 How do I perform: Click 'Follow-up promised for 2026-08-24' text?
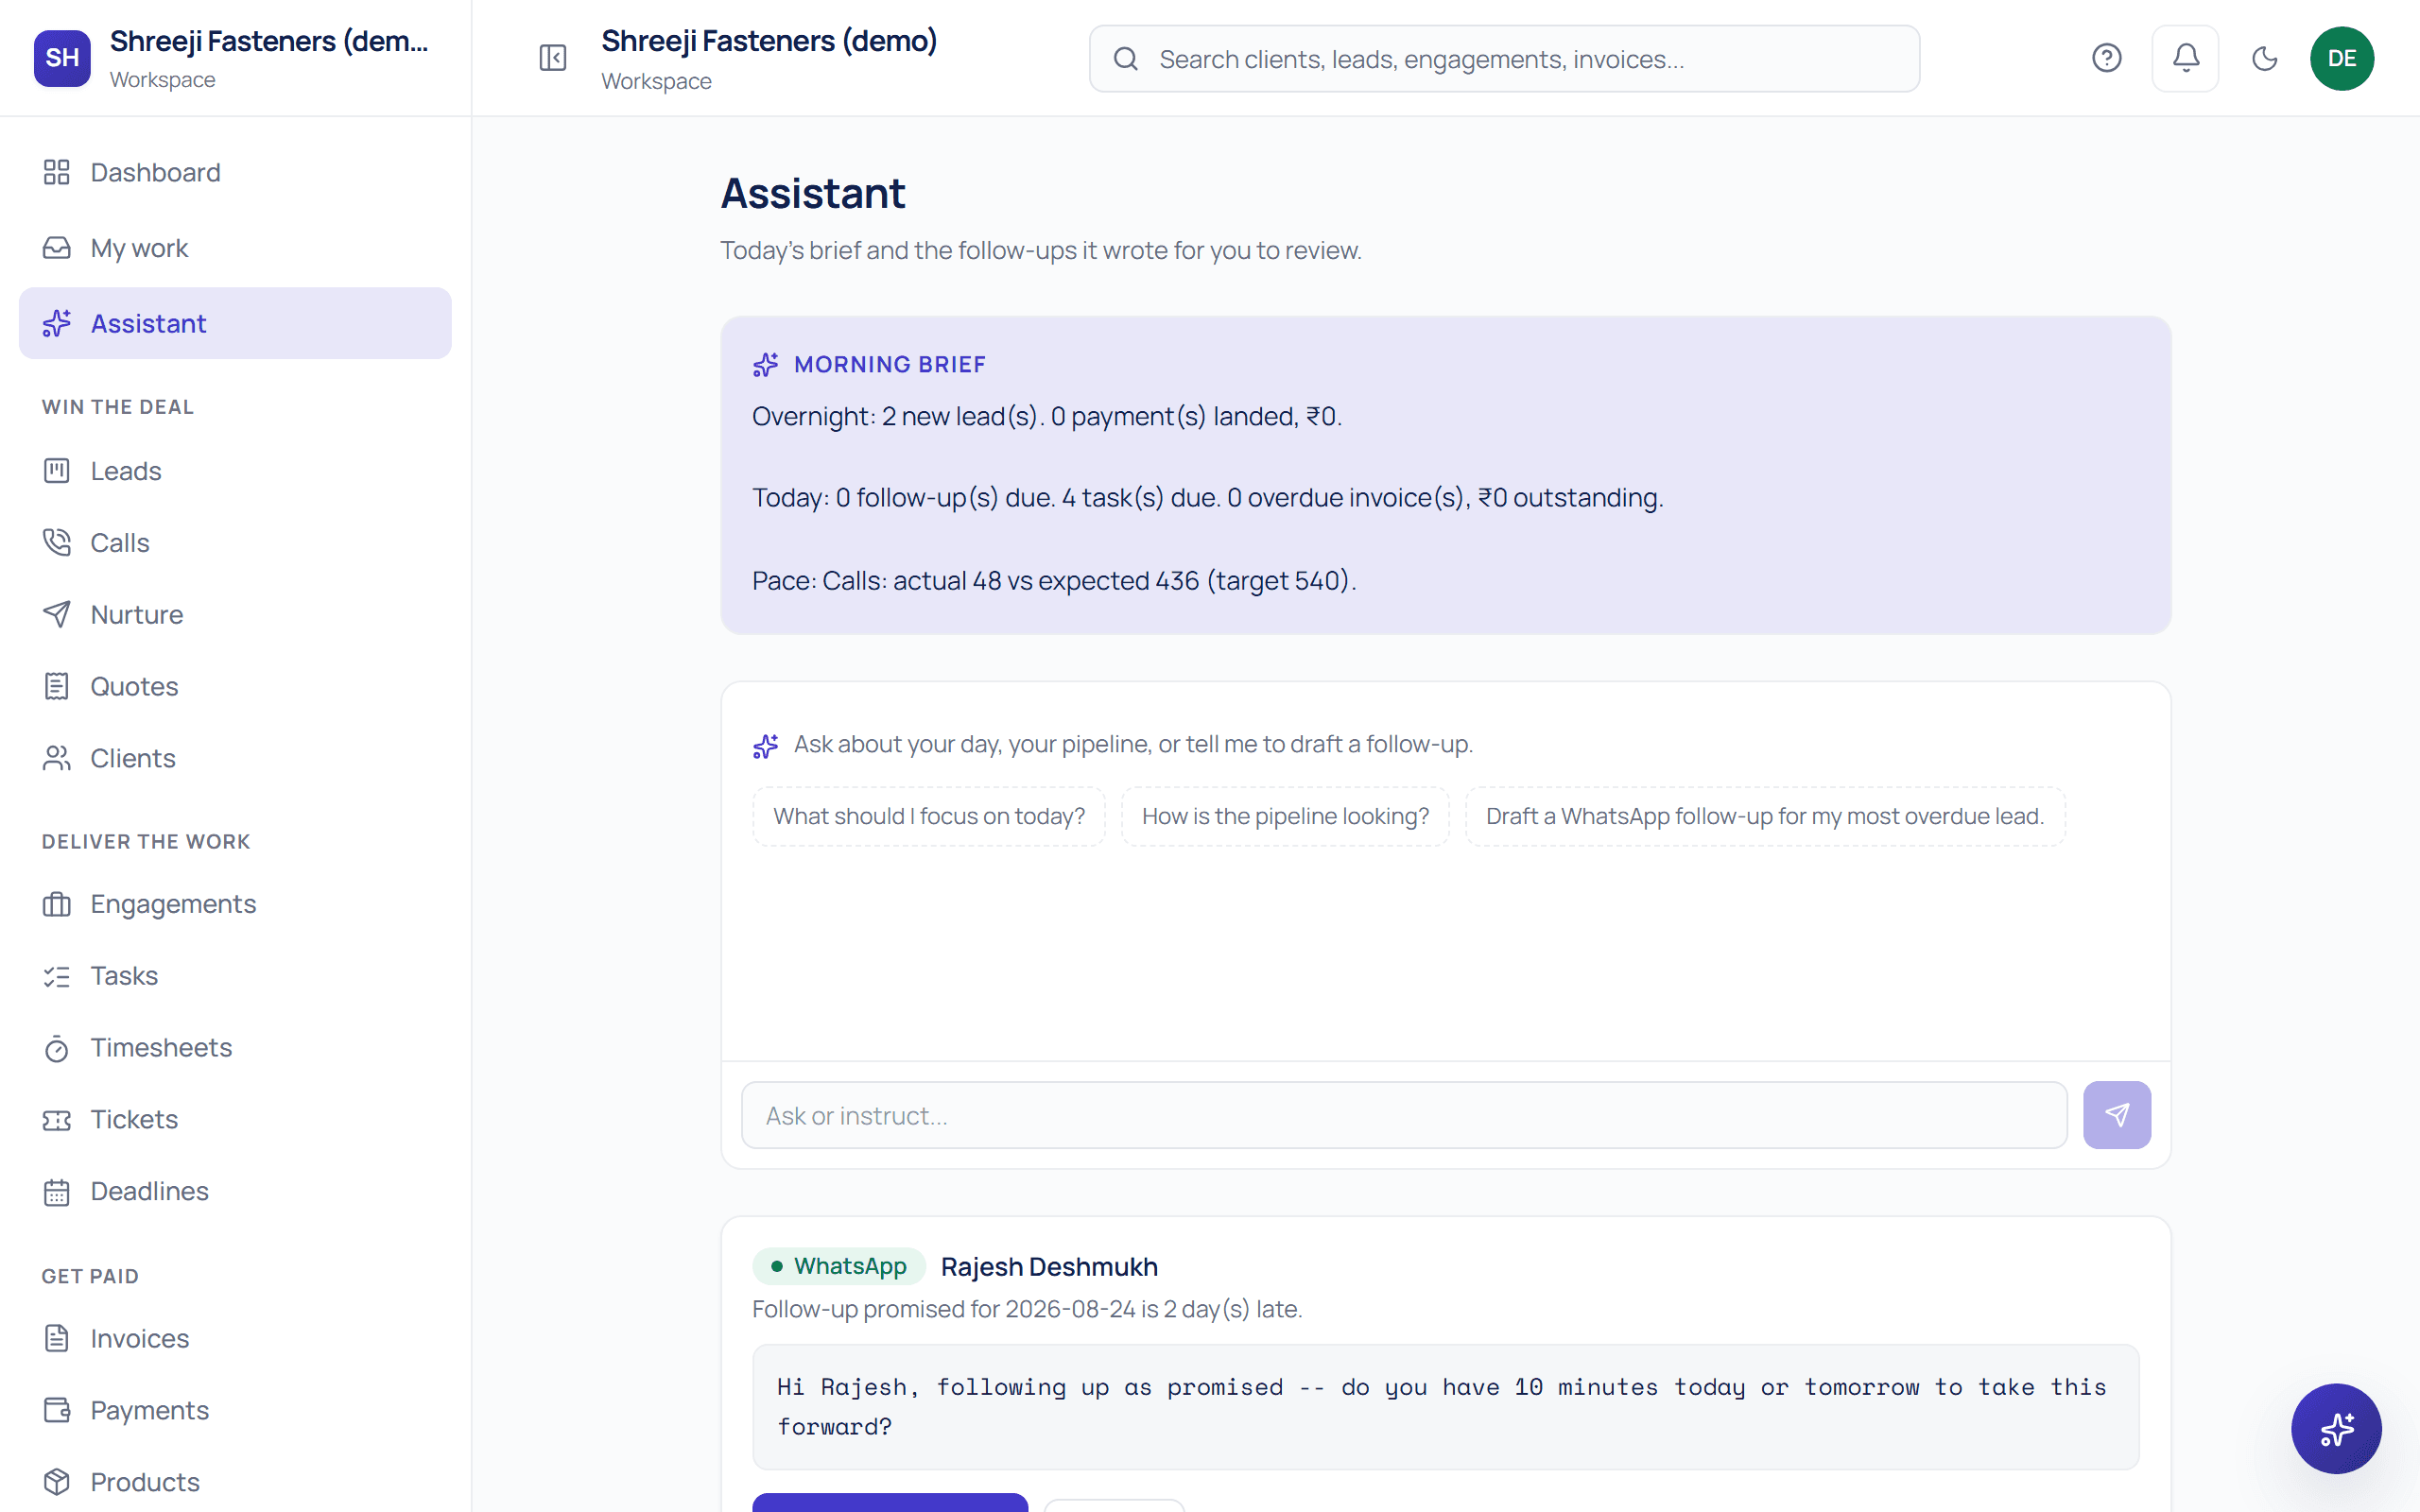1027,1309
